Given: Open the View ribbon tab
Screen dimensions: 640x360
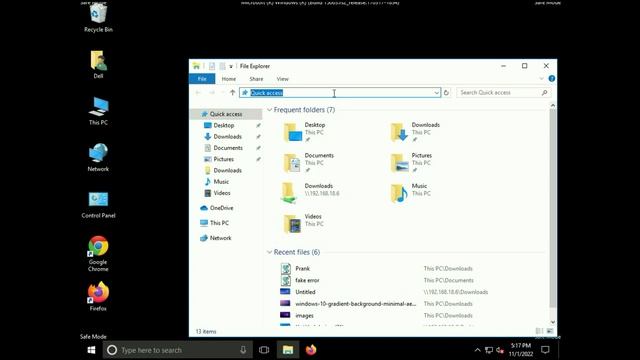Looking at the screenshot, I should pos(282,79).
